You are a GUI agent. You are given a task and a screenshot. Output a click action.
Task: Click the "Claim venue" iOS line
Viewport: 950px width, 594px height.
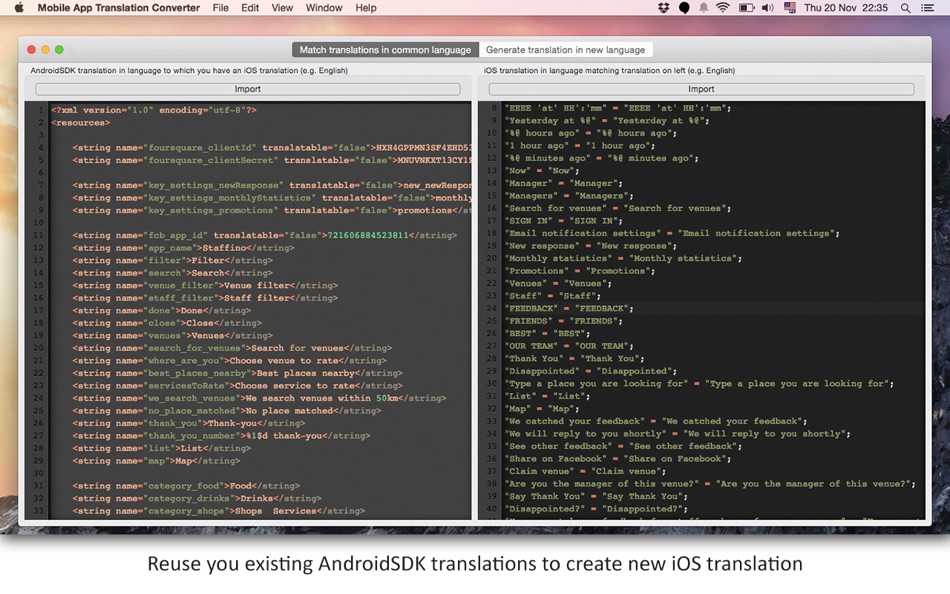click(x=586, y=471)
